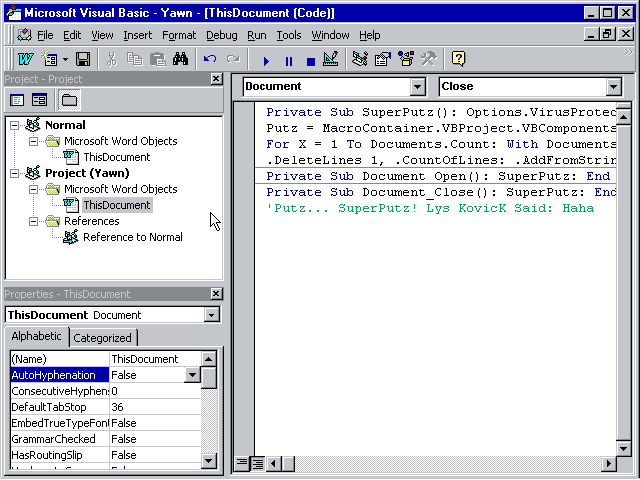Select ThisDocument under Project (Yawn)
This screenshot has height=480, width=640.
click(x=117, y=205)
